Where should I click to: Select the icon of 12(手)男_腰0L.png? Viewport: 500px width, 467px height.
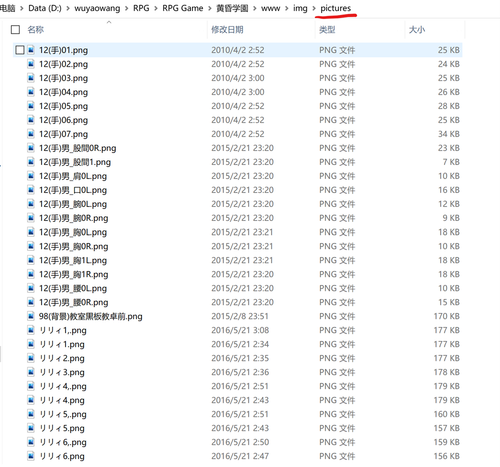(x=31, y=288)
